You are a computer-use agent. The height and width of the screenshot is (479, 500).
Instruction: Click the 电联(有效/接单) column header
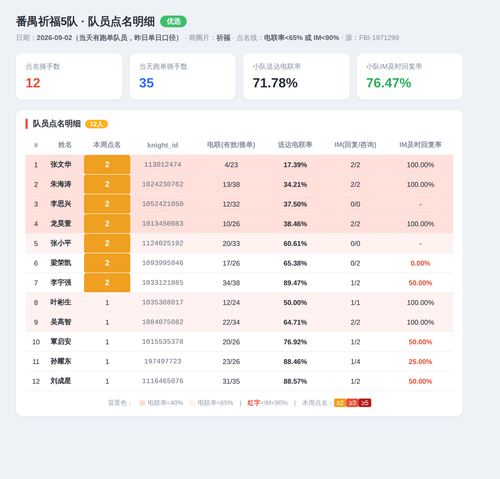[x=231, y=145]
